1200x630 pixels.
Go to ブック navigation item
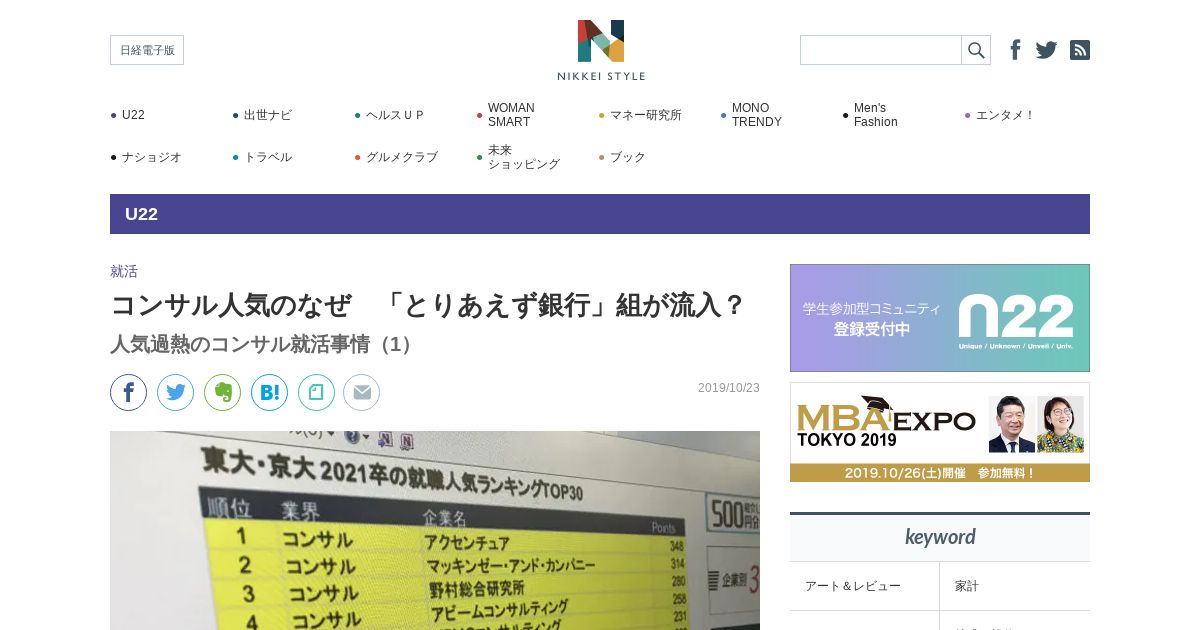(x=627, y=157)
